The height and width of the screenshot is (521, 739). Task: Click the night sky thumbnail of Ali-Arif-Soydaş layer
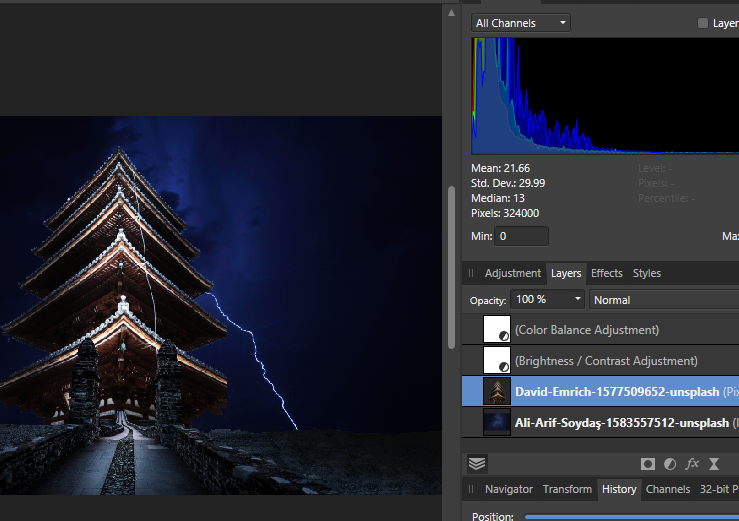point(497,422)
